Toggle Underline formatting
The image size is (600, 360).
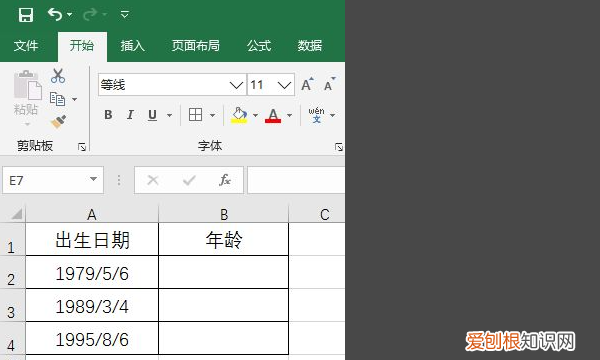[152, 115]
